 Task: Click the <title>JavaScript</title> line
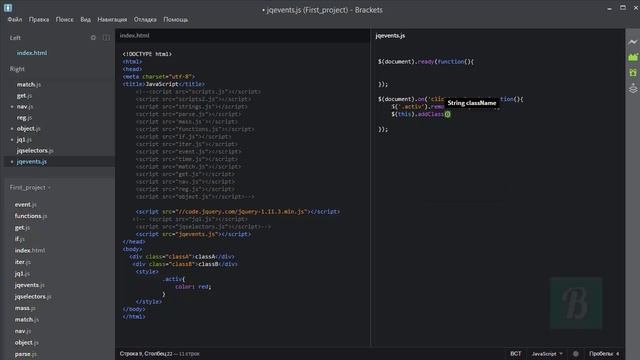(x=164, y=84)
